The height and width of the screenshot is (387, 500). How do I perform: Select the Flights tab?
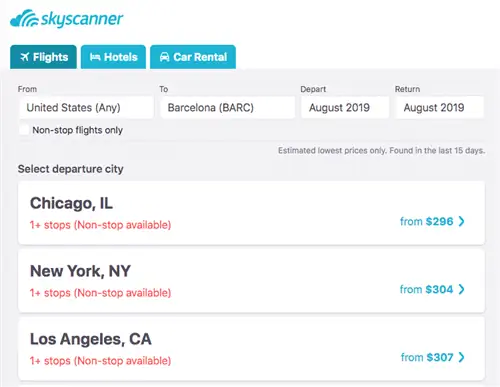point(43,57)
